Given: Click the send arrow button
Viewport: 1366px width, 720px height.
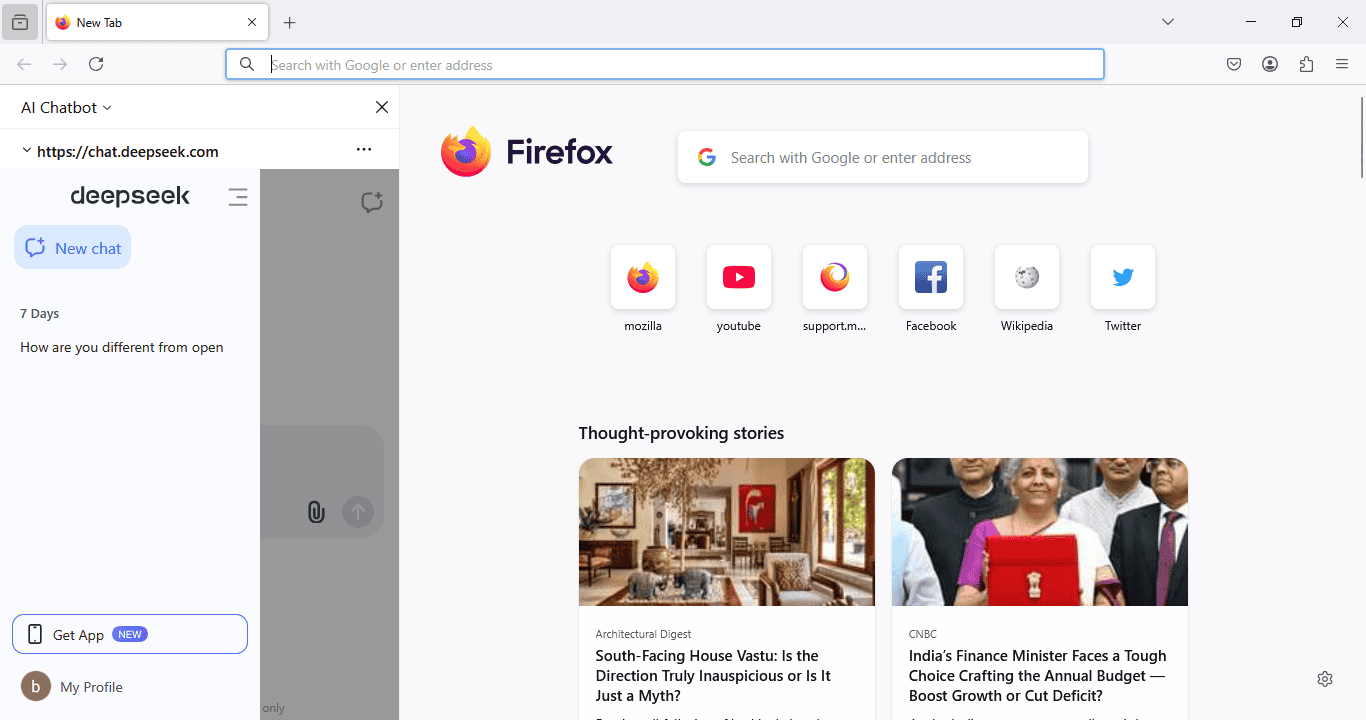Looking at the screenshot, I should 358,512.
